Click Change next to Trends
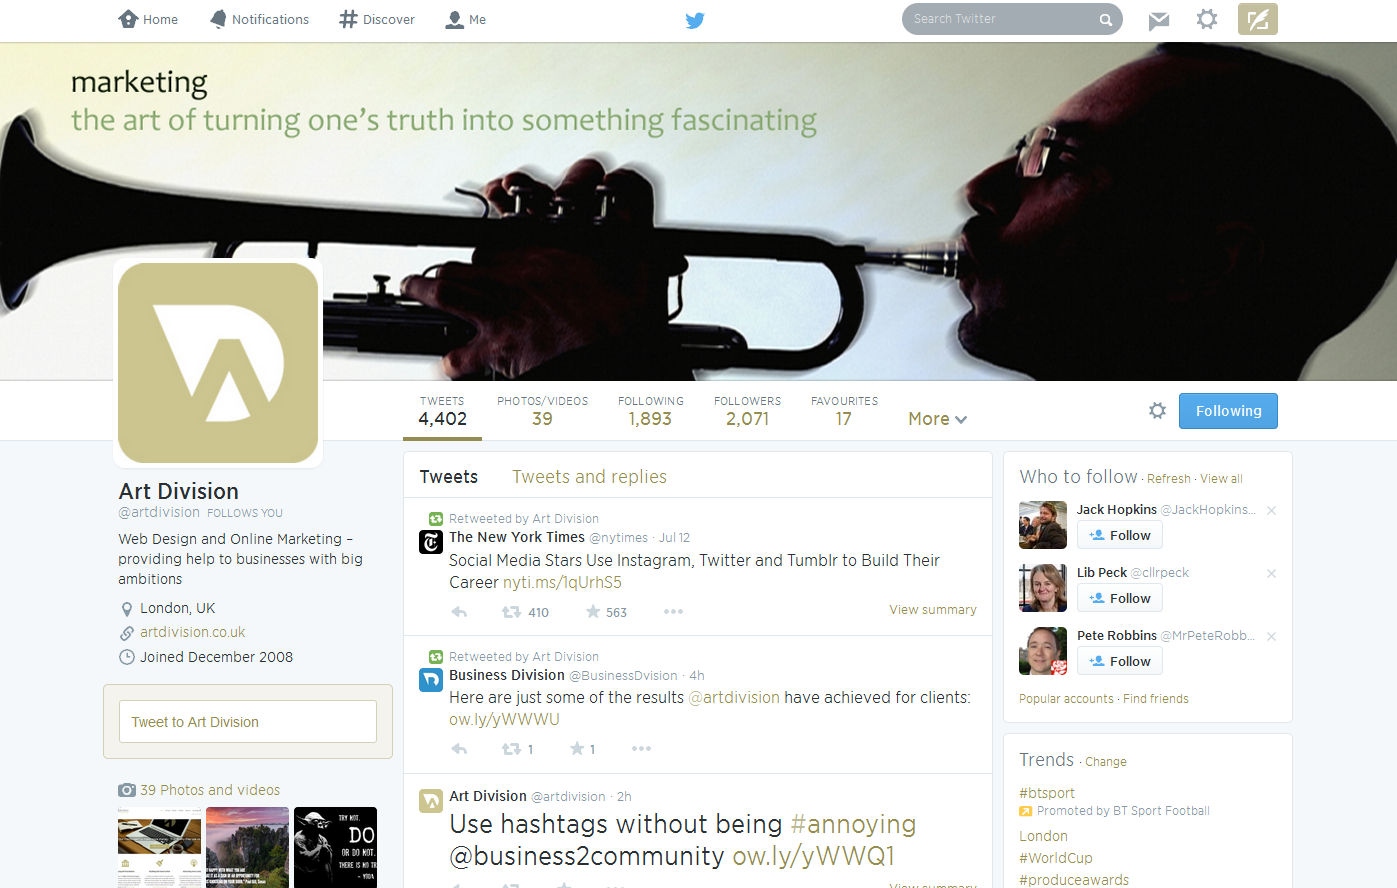Image resolution: width=1397 pixels, height=888 pixels. 1106,762
